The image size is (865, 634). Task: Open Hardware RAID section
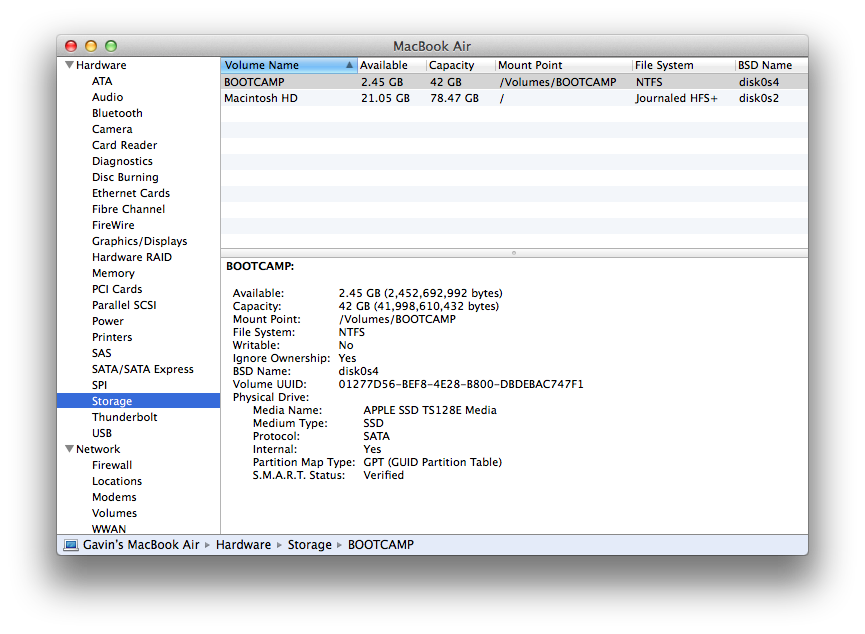pos(132,257)
